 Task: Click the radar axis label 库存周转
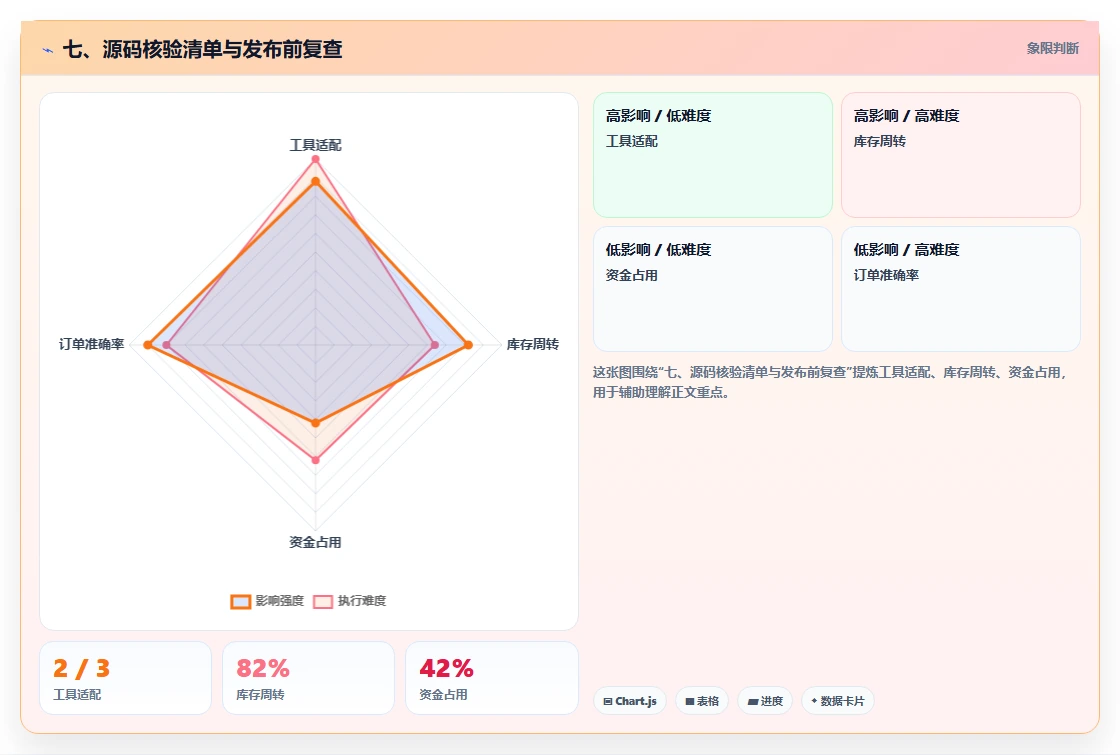pos(532,344)
